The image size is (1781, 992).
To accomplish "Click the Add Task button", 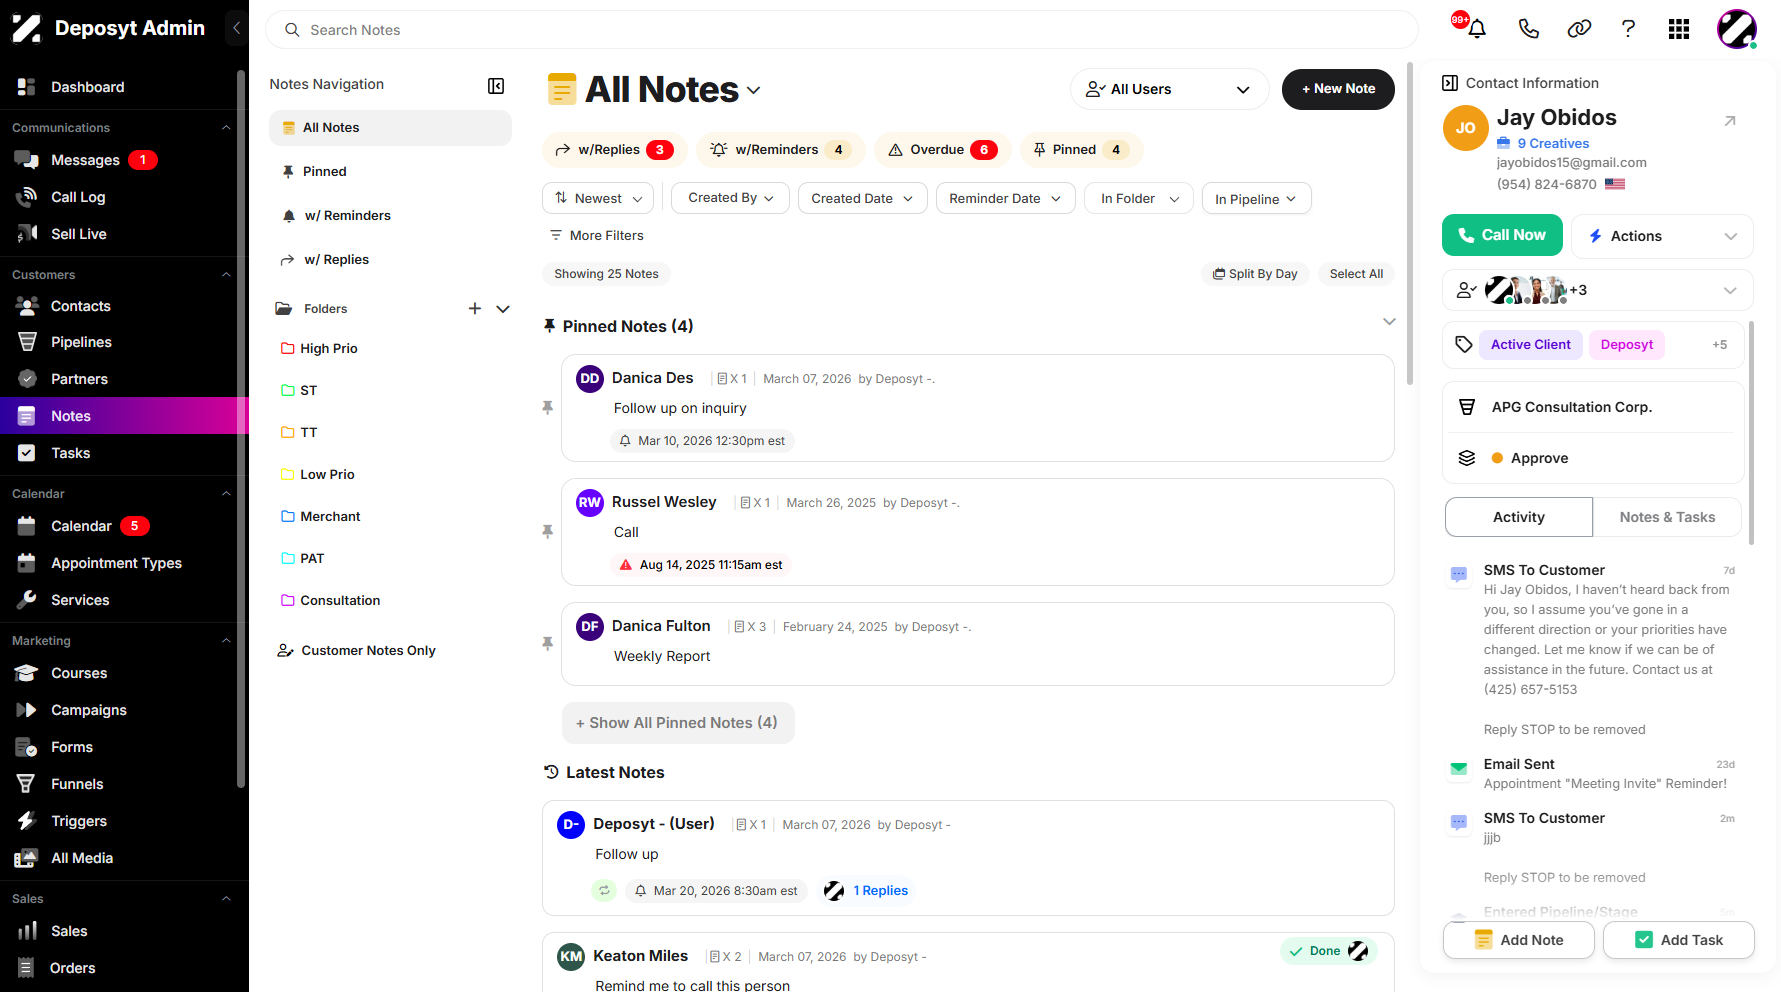I will (x=1678, y=940).
